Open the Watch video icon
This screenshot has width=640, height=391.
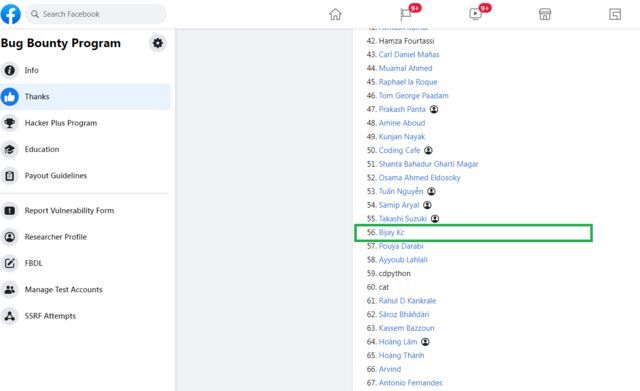point(475,14)
